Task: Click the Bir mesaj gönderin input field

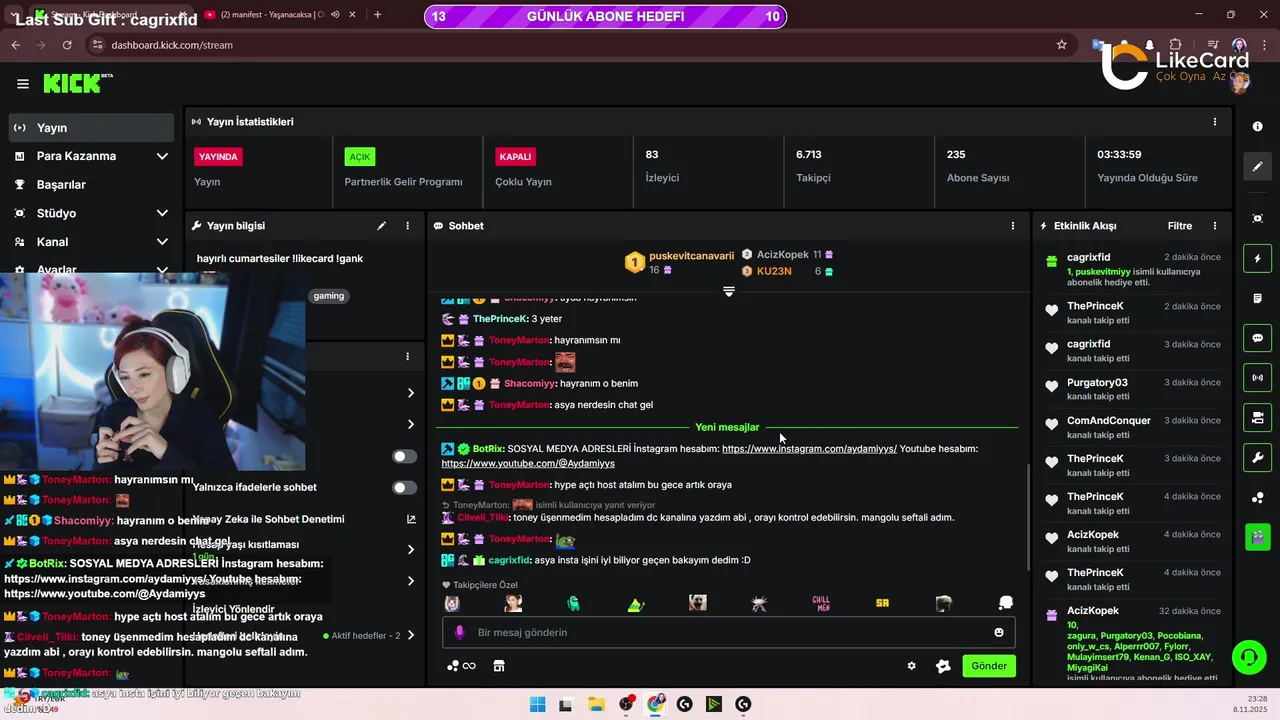Action: click(x=729, y=632)
